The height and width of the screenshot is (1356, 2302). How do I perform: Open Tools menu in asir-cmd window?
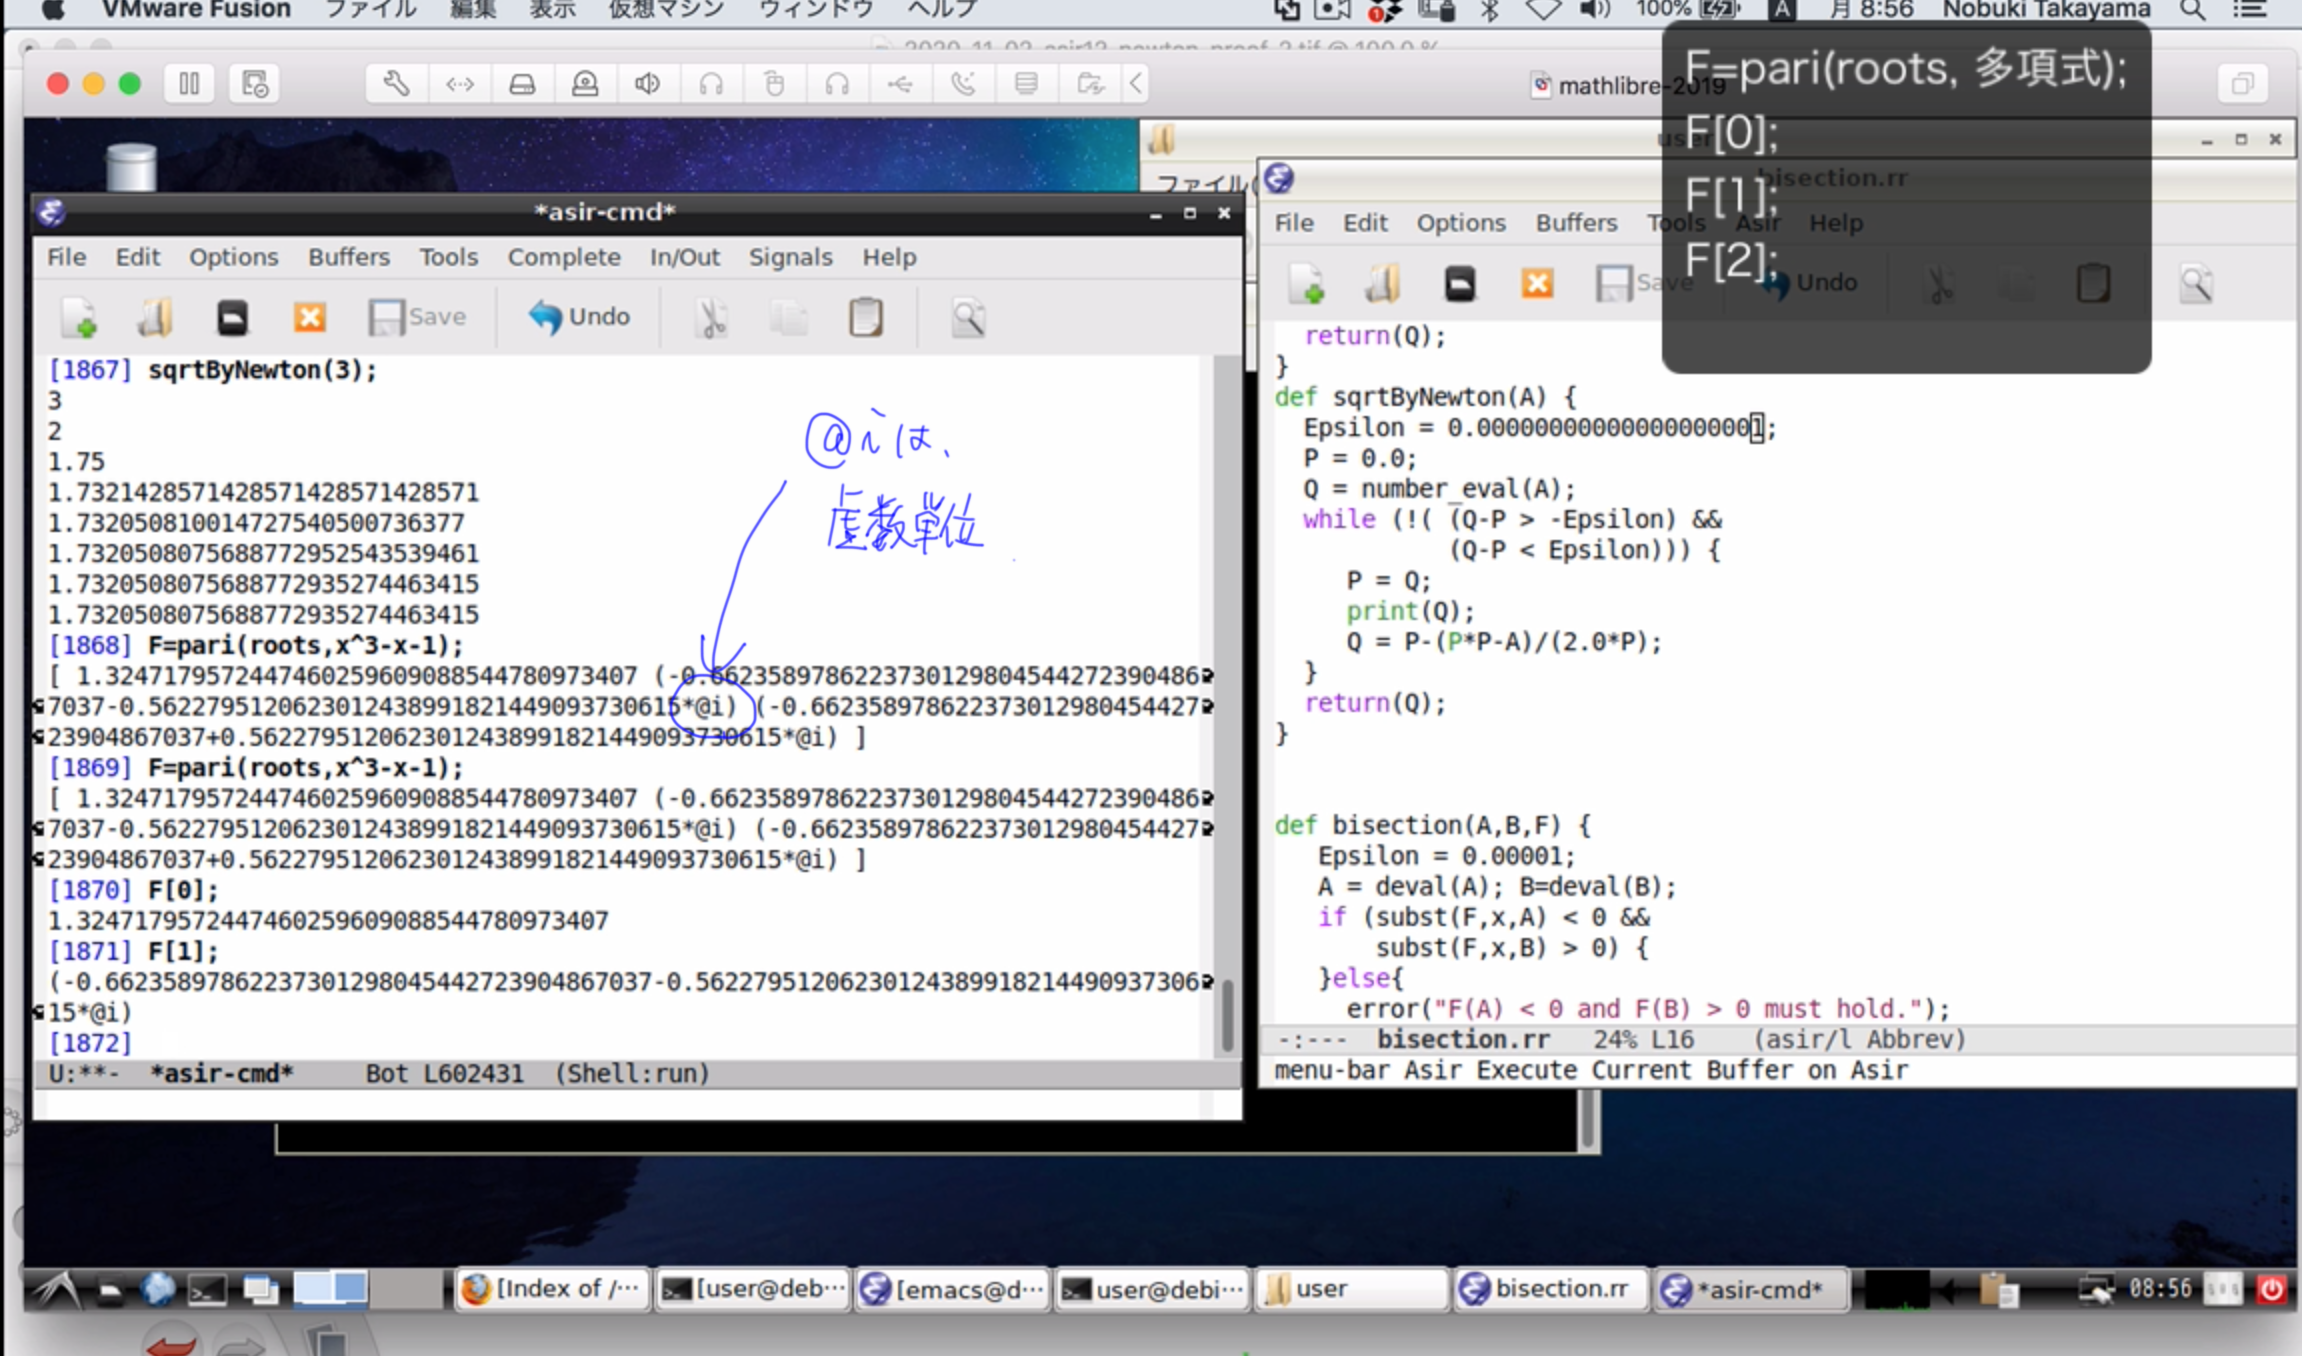tap(448, 257)
